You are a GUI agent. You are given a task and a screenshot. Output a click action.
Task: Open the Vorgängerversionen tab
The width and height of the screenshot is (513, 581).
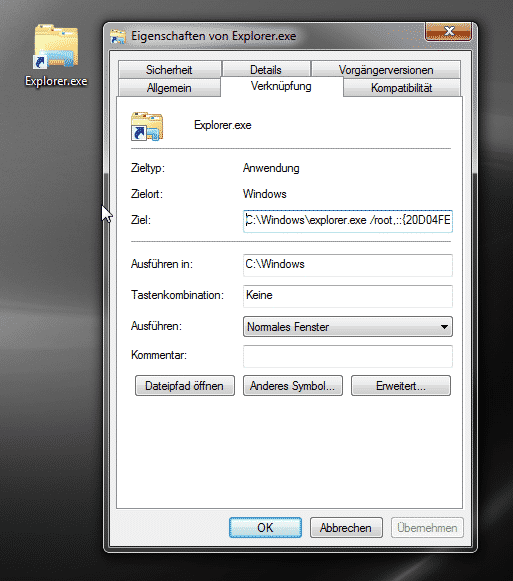[386, 69]
